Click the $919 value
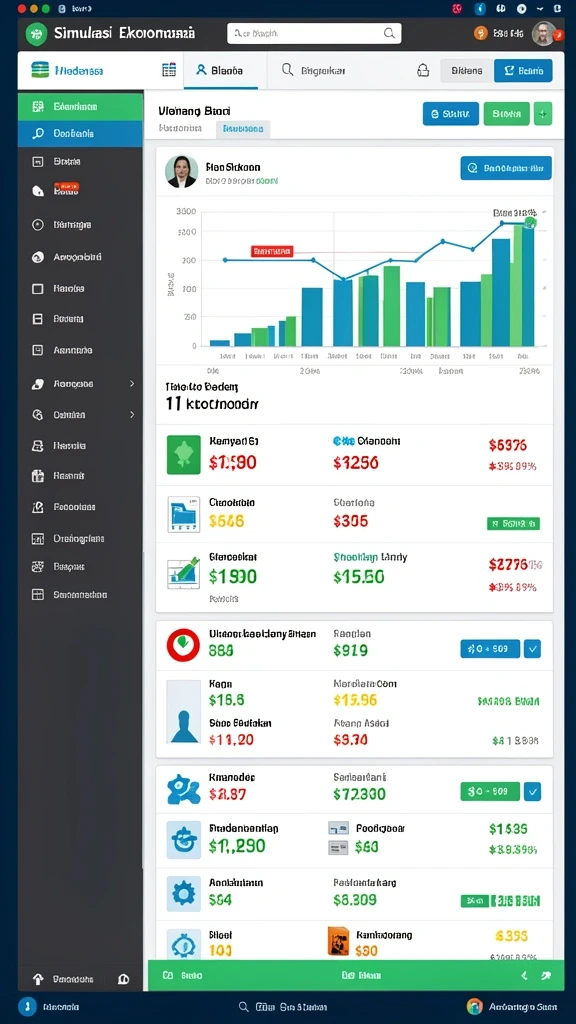 (351, 650)
